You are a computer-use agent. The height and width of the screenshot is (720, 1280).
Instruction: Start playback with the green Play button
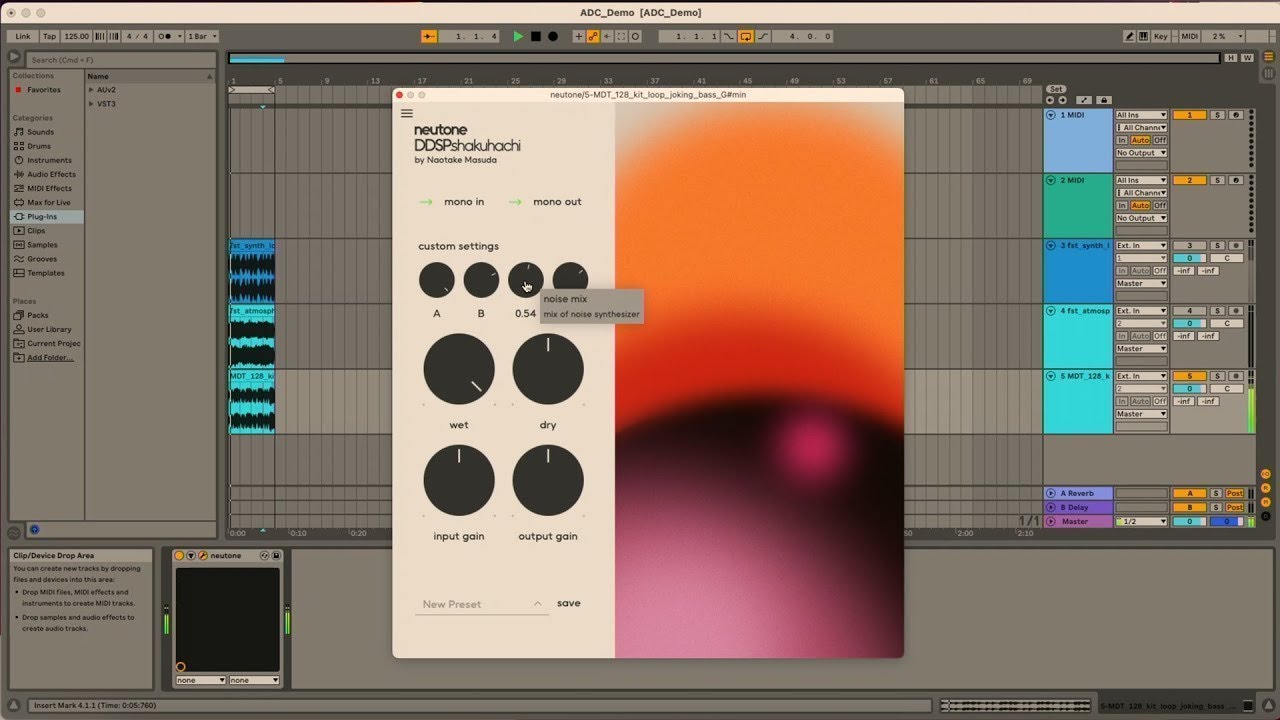point(518,37)
